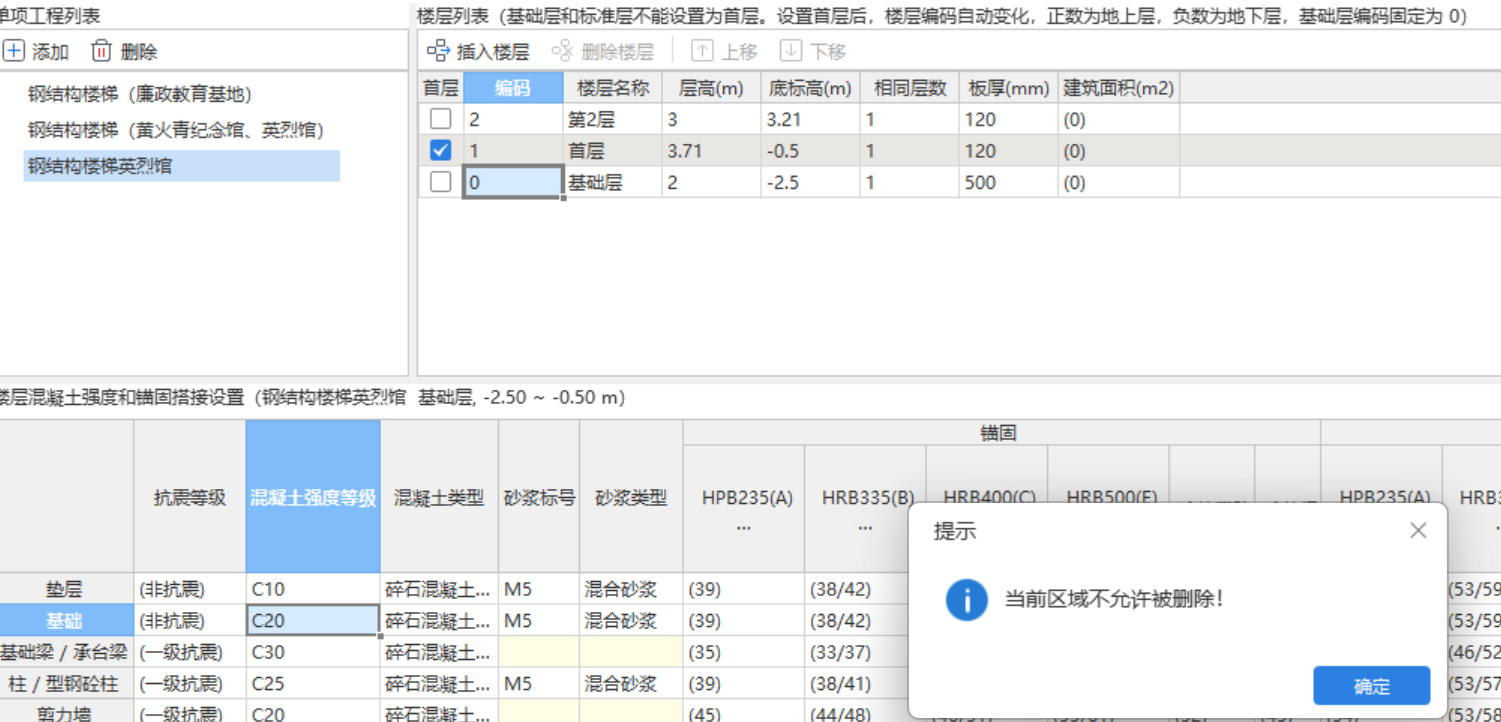This screenshot has height=722, width=1501.
Task: Click the 删除楼层 toolbar icon
Action: click(x=562, y=51)
